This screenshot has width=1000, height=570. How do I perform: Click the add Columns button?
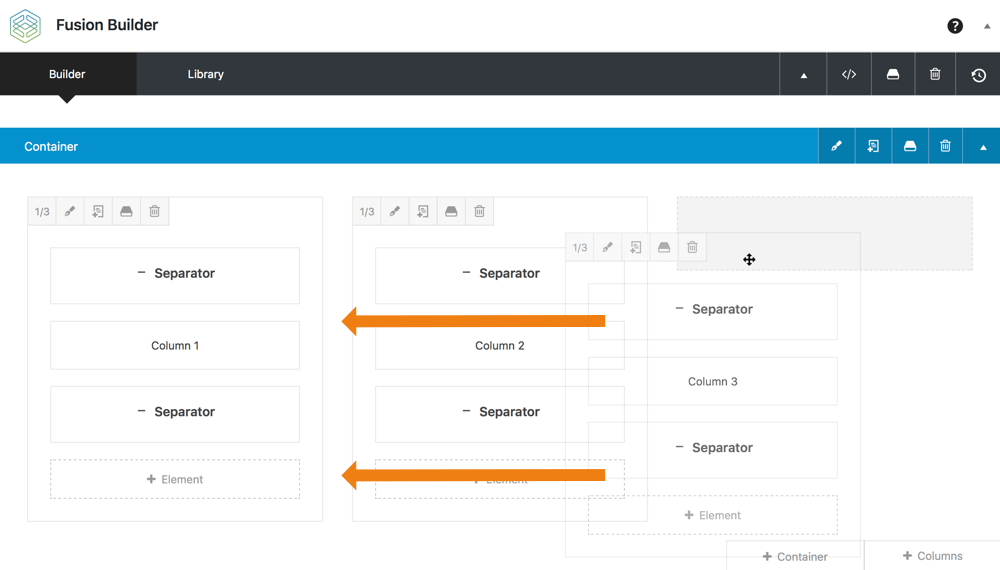(932, 556)
